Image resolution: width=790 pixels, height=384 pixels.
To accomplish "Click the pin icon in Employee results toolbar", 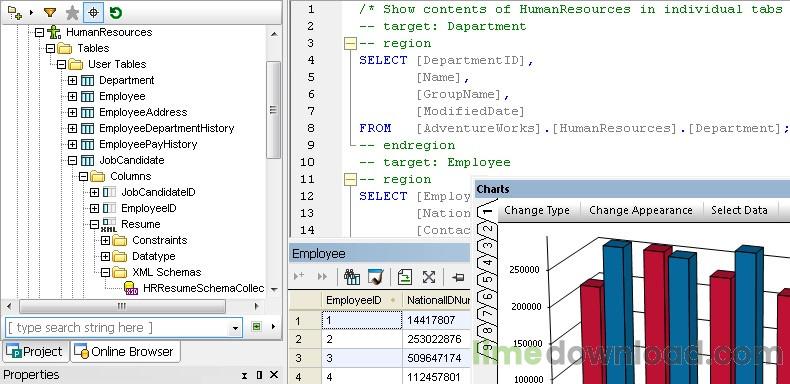I will coord(458,277).
